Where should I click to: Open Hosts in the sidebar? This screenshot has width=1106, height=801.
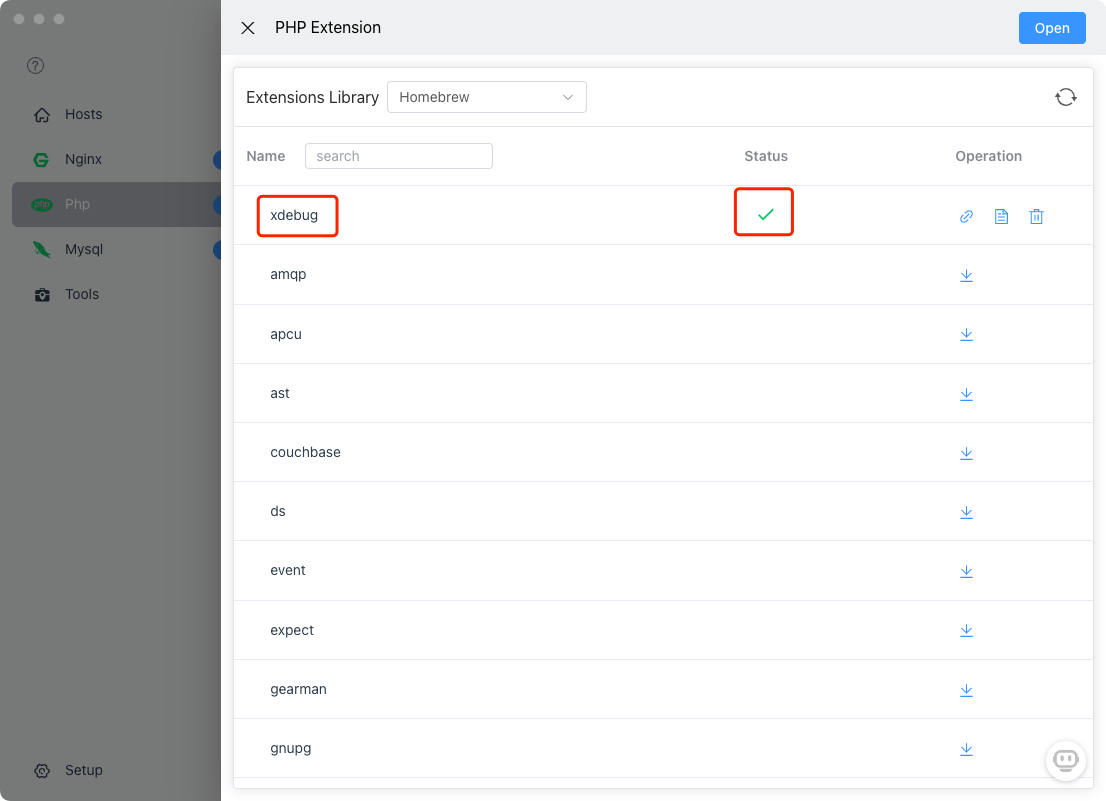click(x=116, y=114)
